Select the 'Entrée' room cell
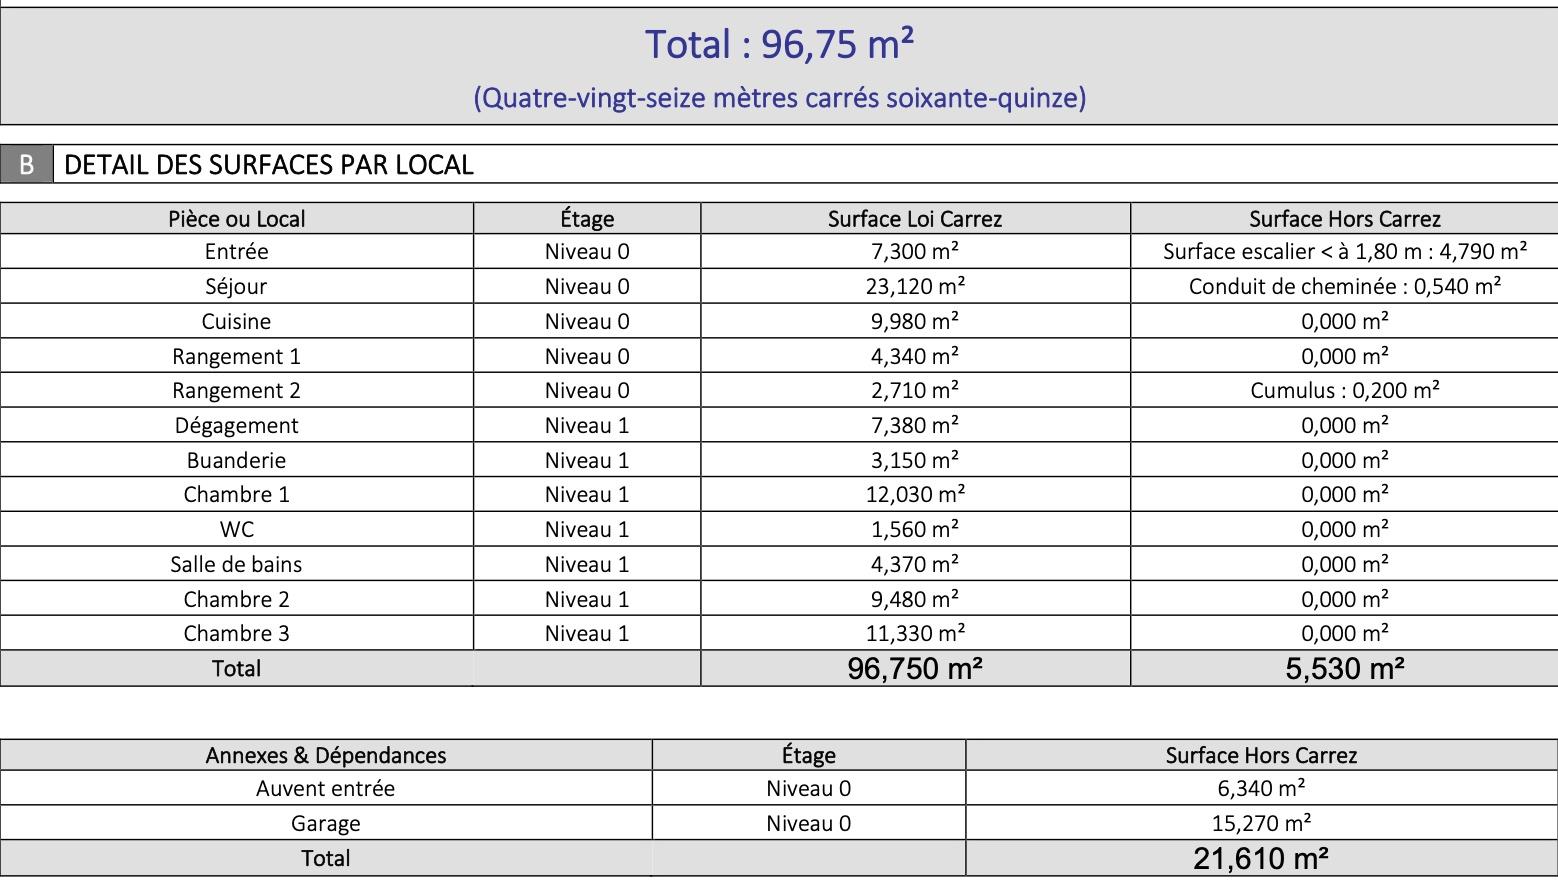This screenshot has height=882, width=1558. (237, 252)
